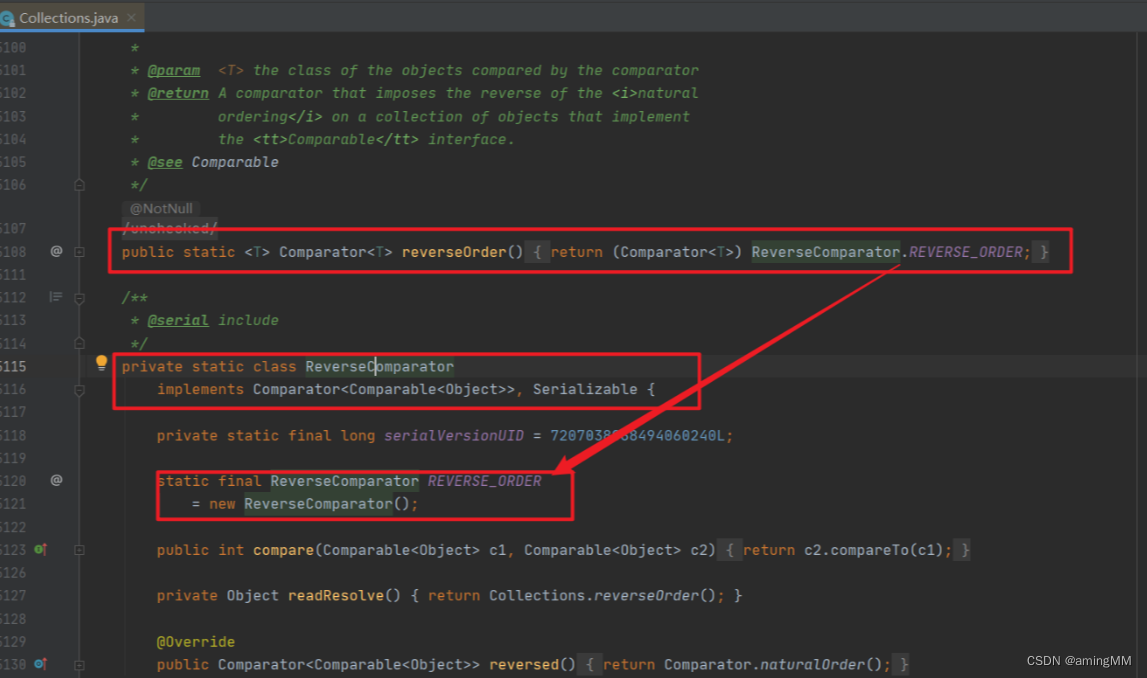Expand folded body after compare(...) c2) signature
1147x678 pixels.
[729, 550]
